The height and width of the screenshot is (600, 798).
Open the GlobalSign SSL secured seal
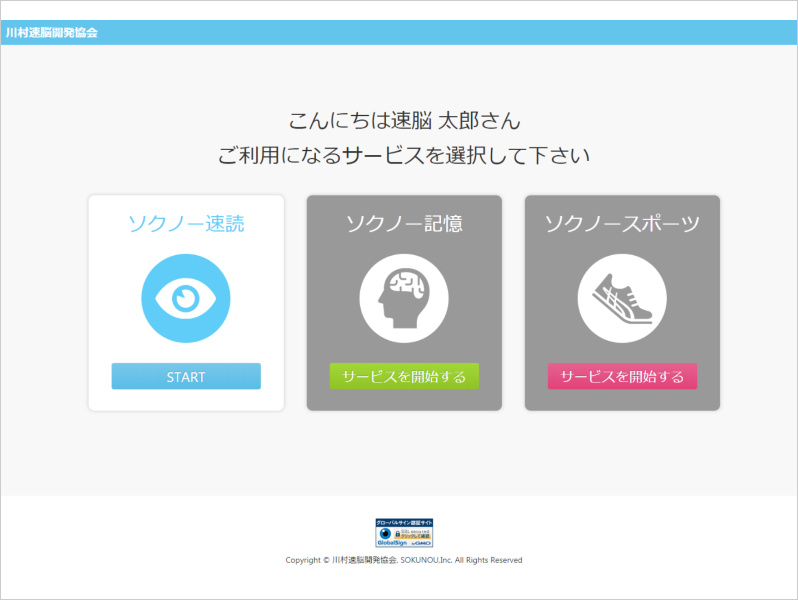click(x=404, y=533)
